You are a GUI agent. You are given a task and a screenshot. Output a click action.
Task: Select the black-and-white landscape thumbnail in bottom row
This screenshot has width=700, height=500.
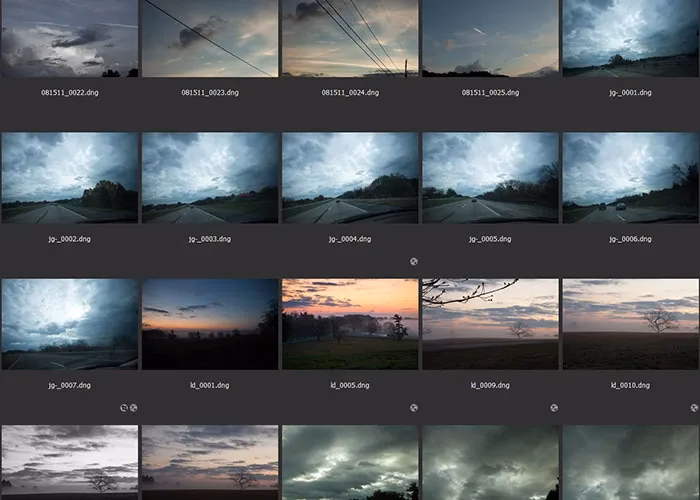[x=70, y=462]
